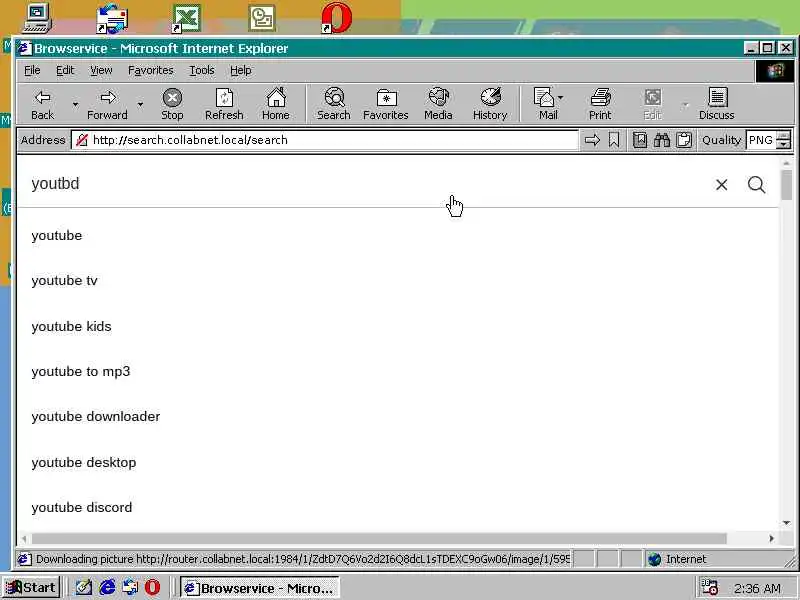The height and width of the screenshot is (600, 800).
Task: Click the vertical scrollbar down arrow
Action: click(786, 523)
